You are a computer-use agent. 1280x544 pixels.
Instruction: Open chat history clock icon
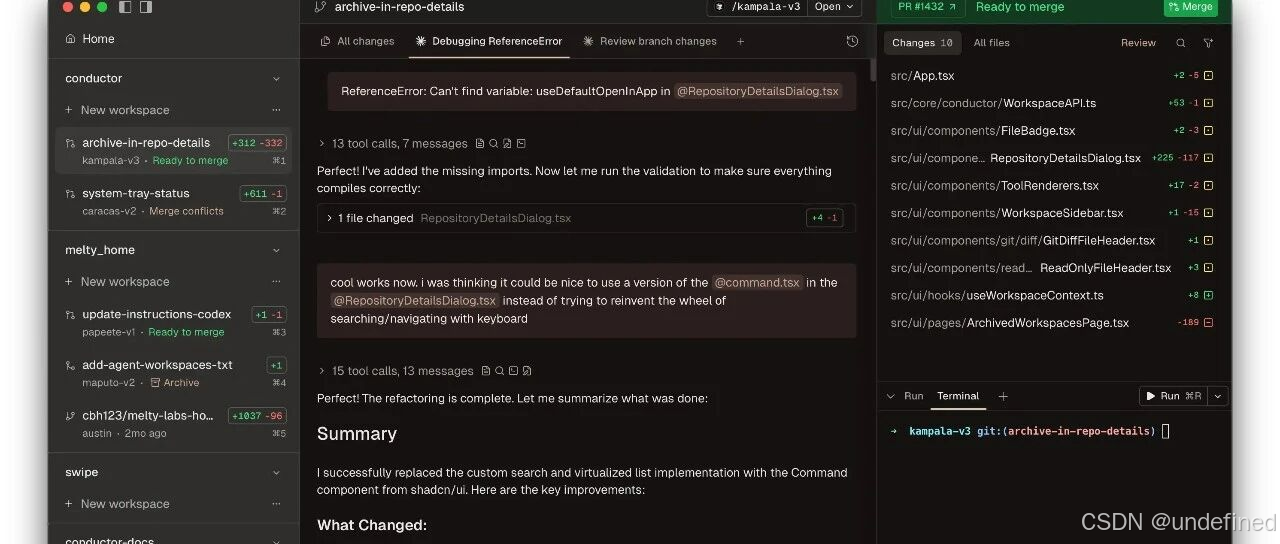(x=852, y=41)
